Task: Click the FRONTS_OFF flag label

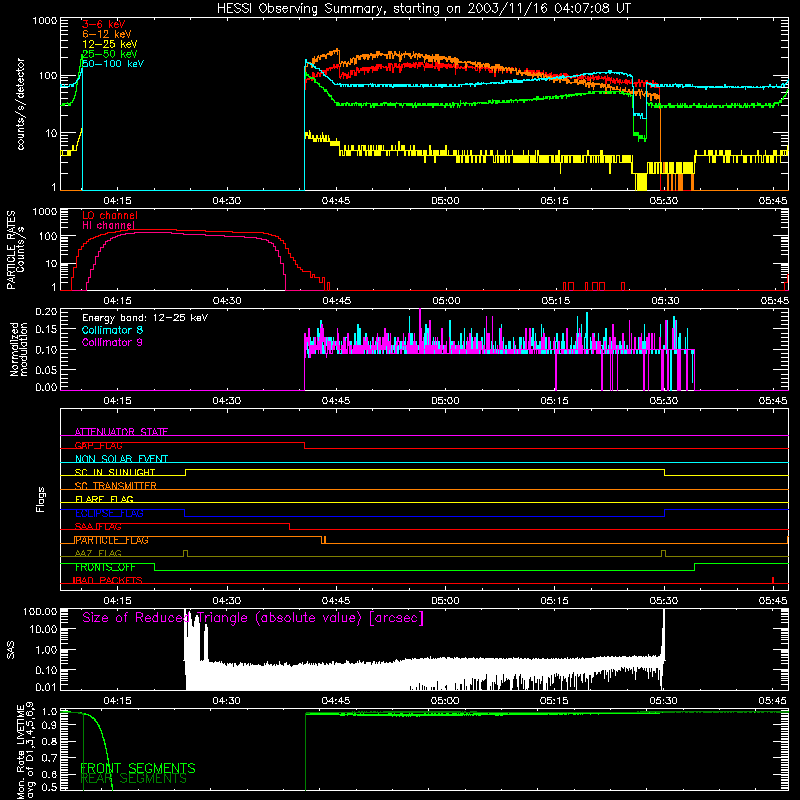Action: pyautogui.click(x=105, y=567)
